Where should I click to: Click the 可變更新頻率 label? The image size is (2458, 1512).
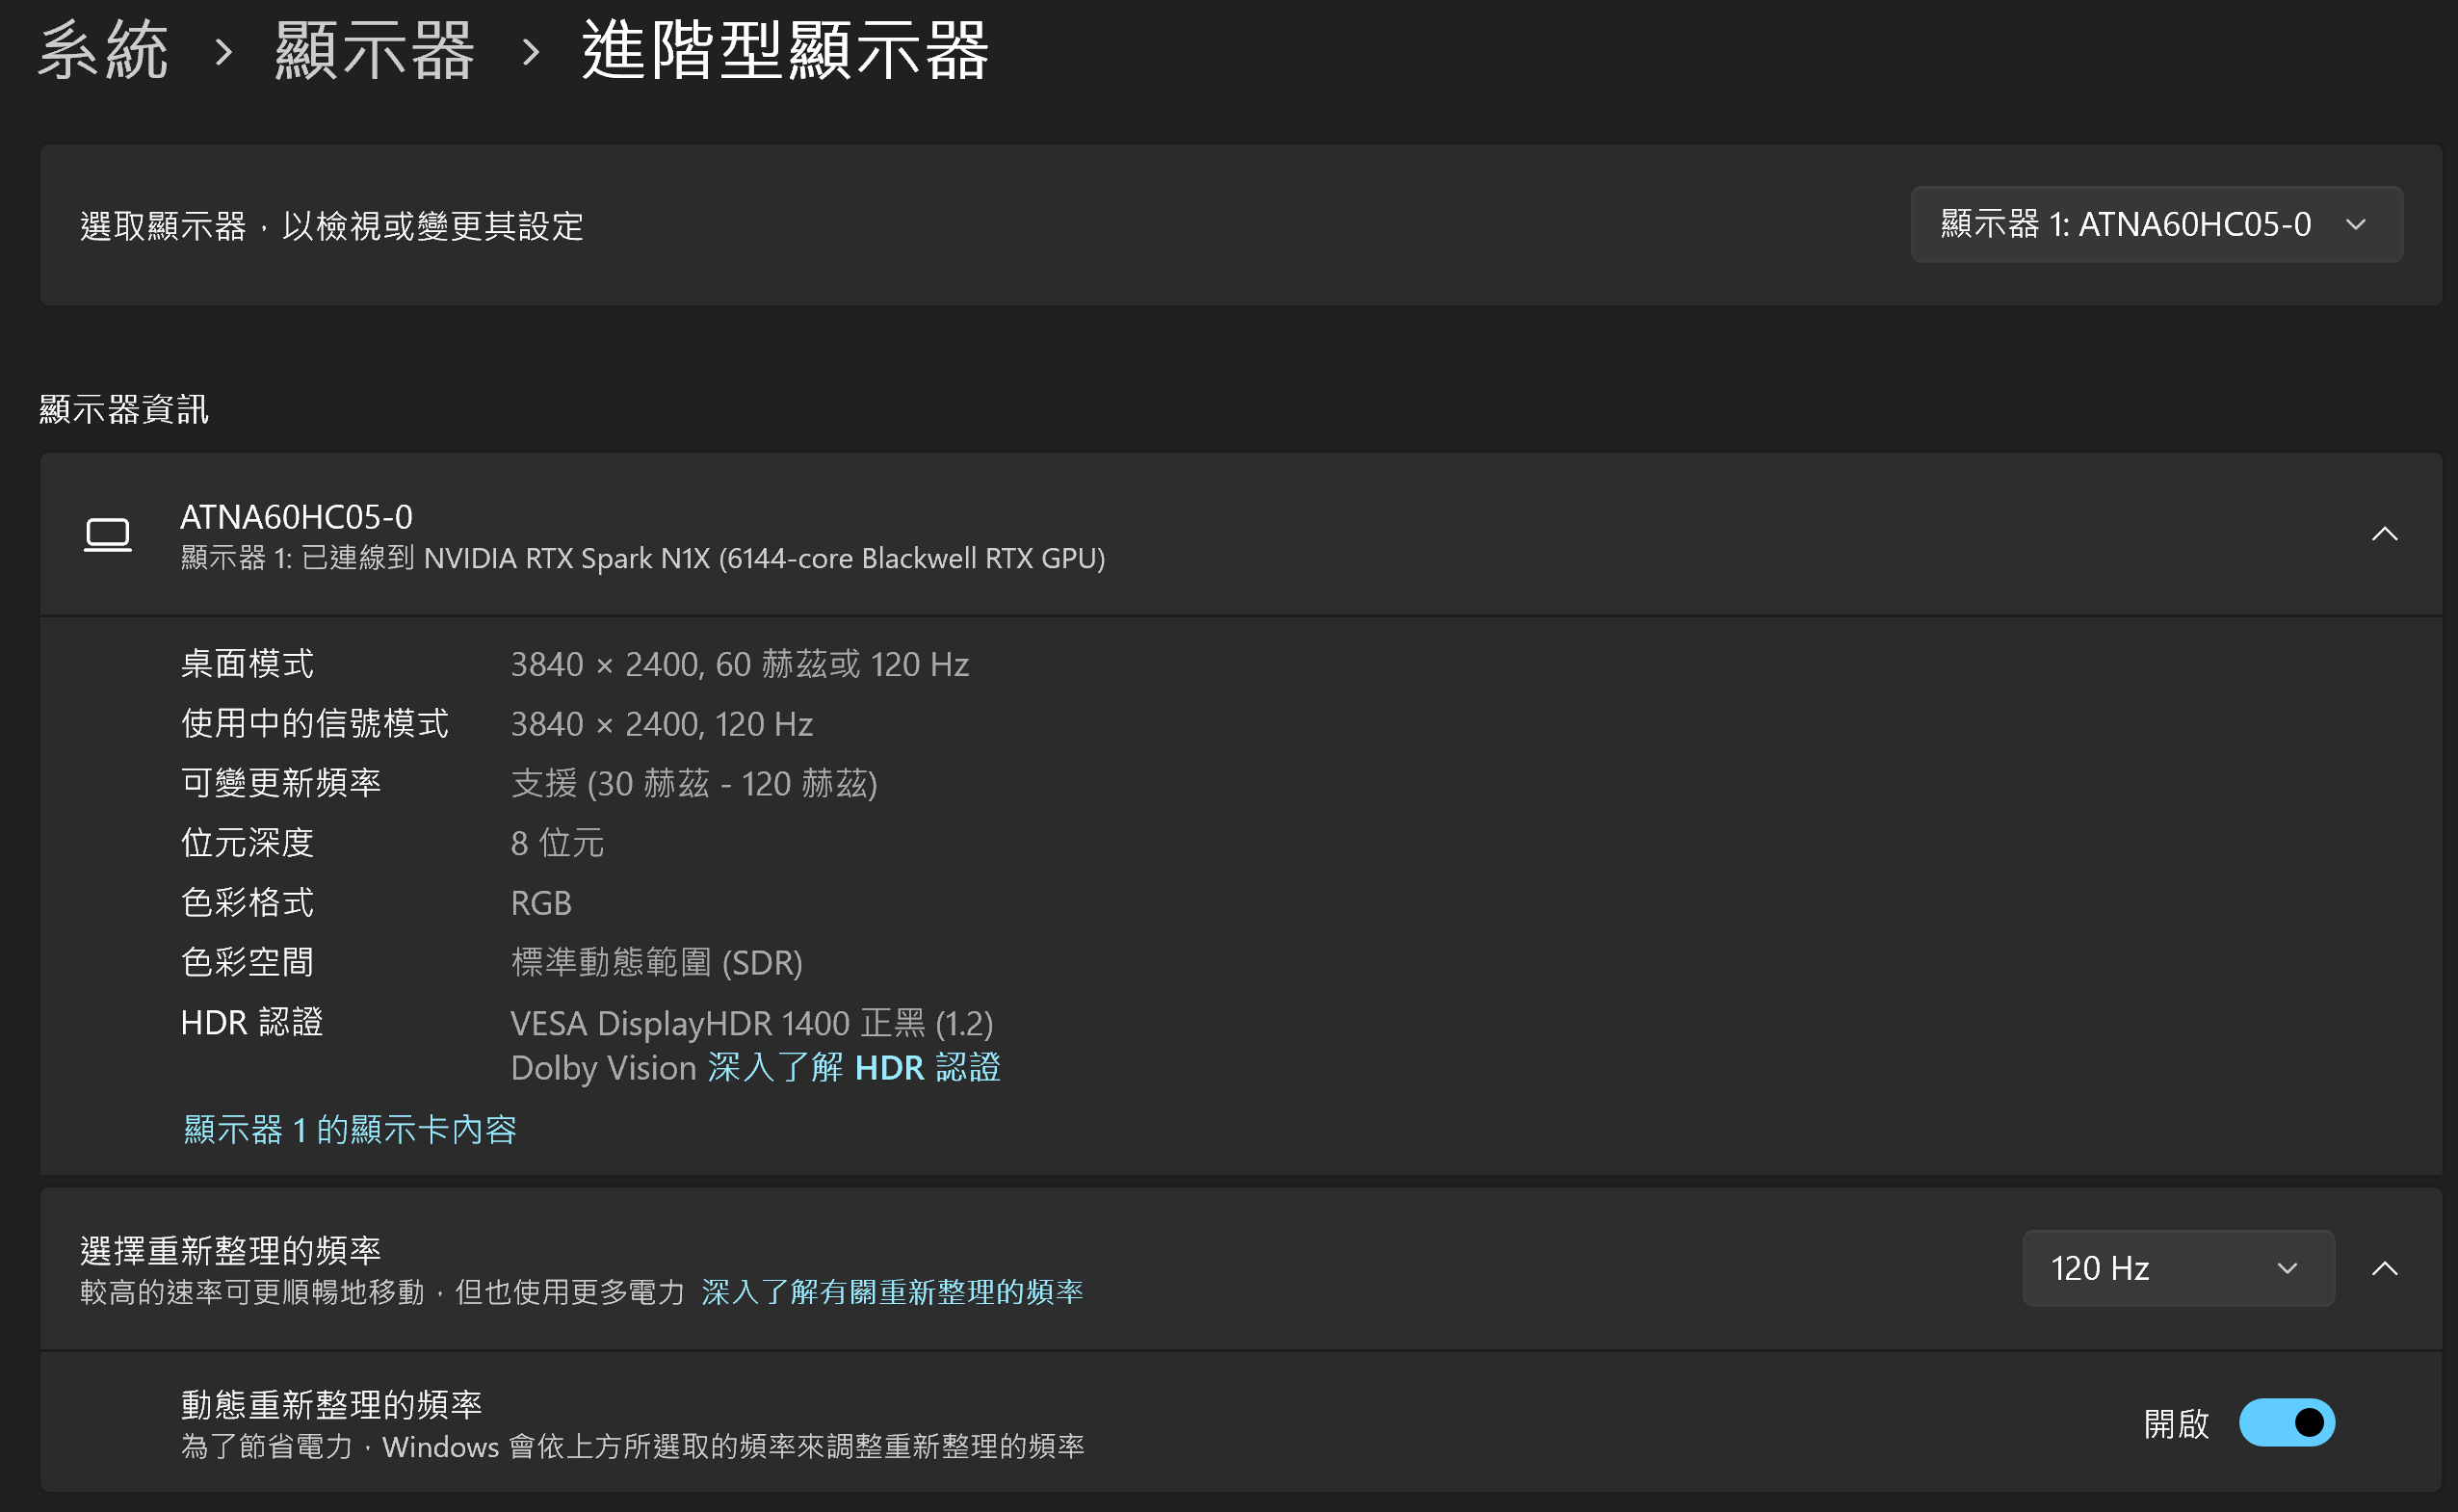281,782
